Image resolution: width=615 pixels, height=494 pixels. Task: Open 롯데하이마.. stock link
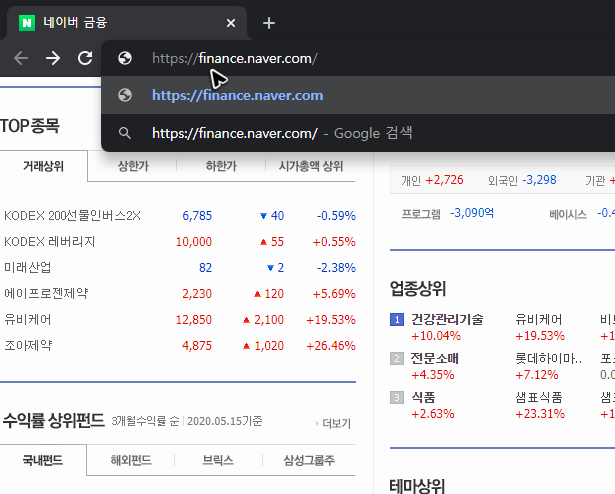tap(548, 358)
